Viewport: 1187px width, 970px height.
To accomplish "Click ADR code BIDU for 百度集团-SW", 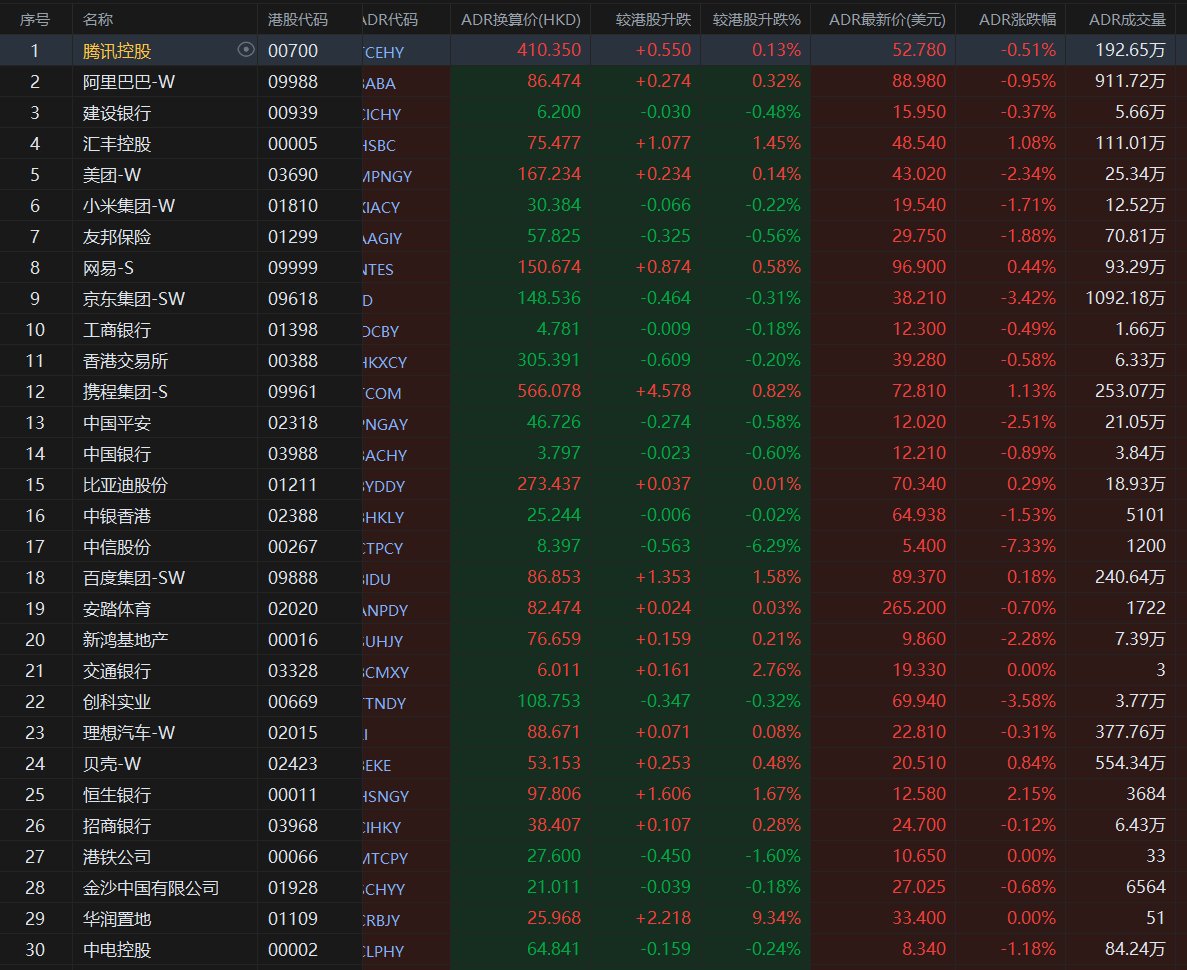I will (x=380, y=578).
